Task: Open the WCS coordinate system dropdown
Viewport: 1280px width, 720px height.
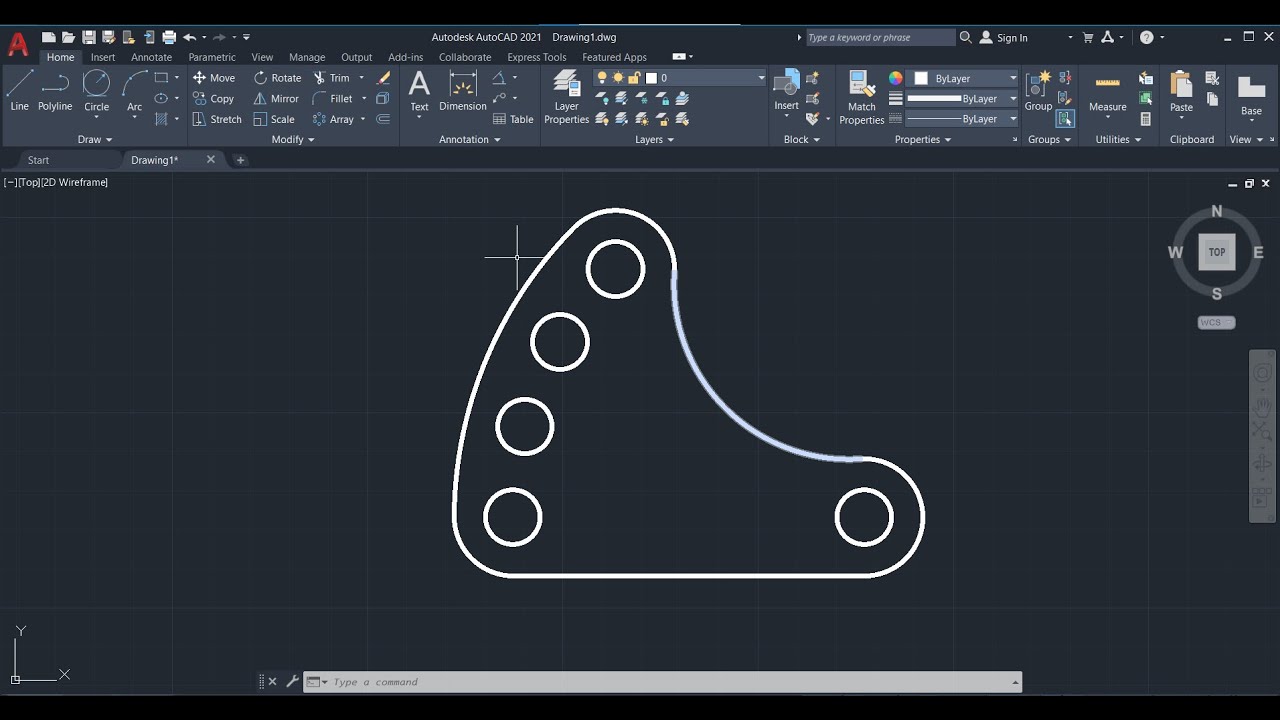Action: coord(1216,322)
